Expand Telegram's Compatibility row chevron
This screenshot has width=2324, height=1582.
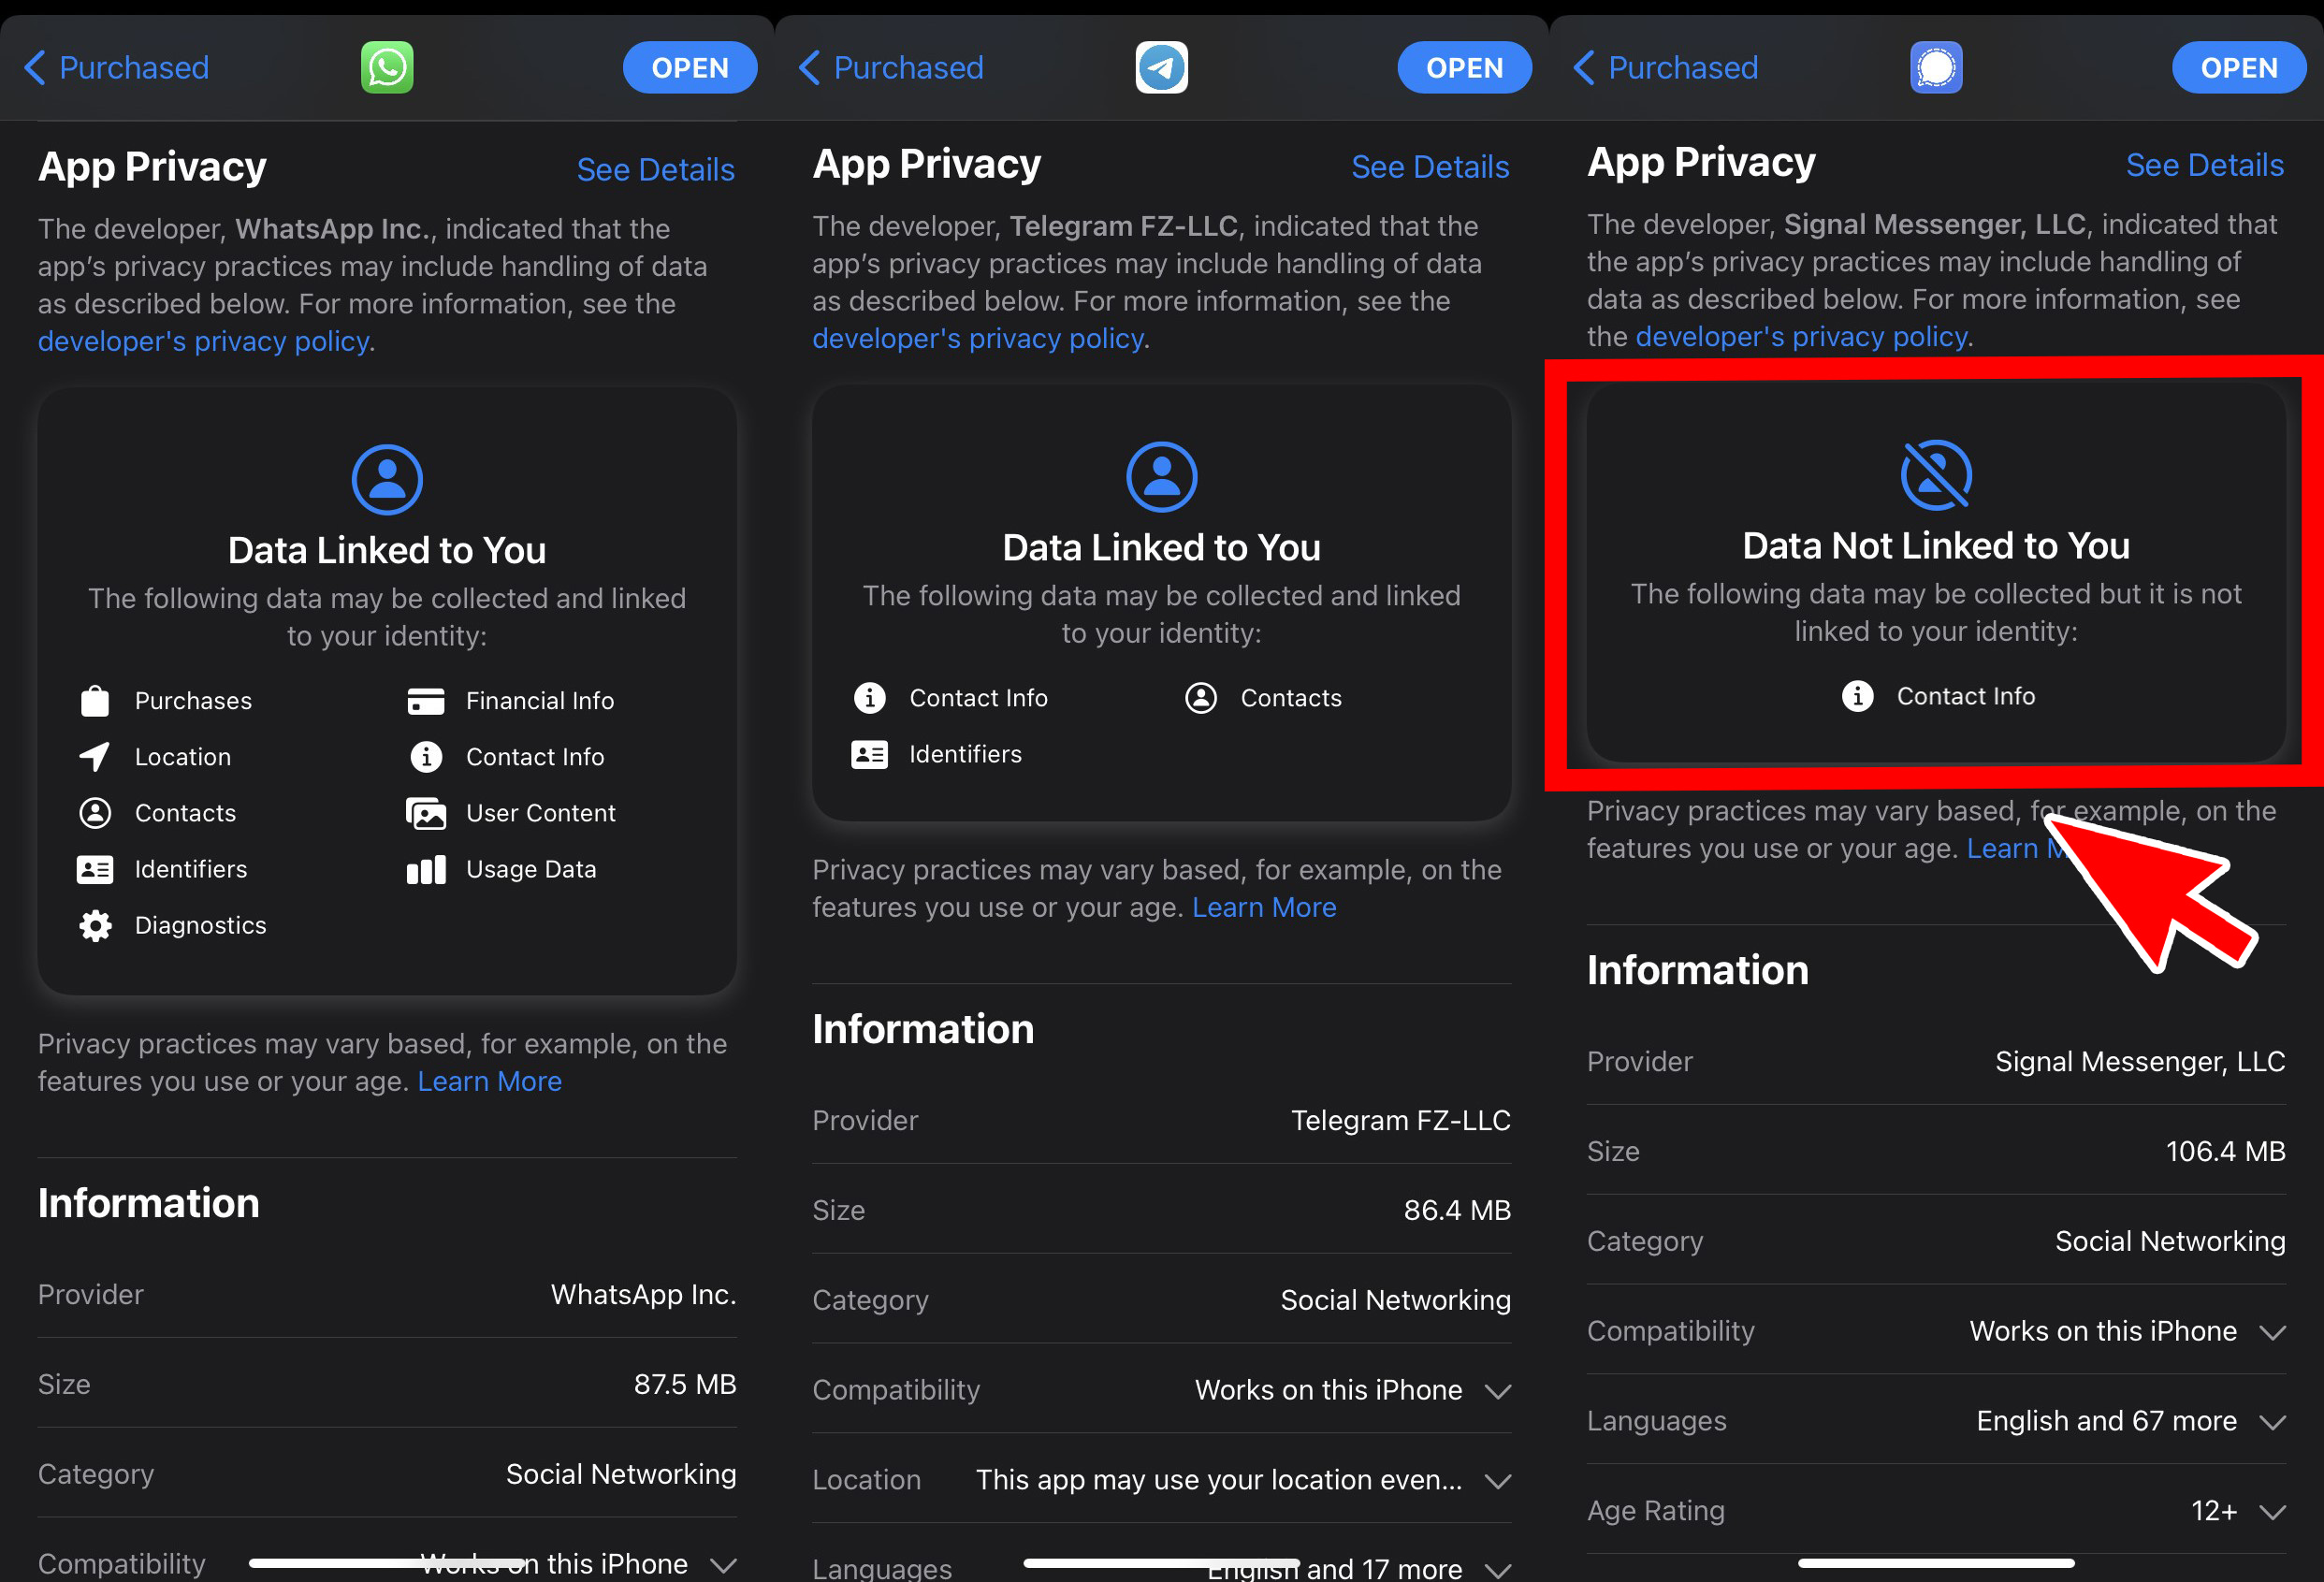tap(1497, 1390)
